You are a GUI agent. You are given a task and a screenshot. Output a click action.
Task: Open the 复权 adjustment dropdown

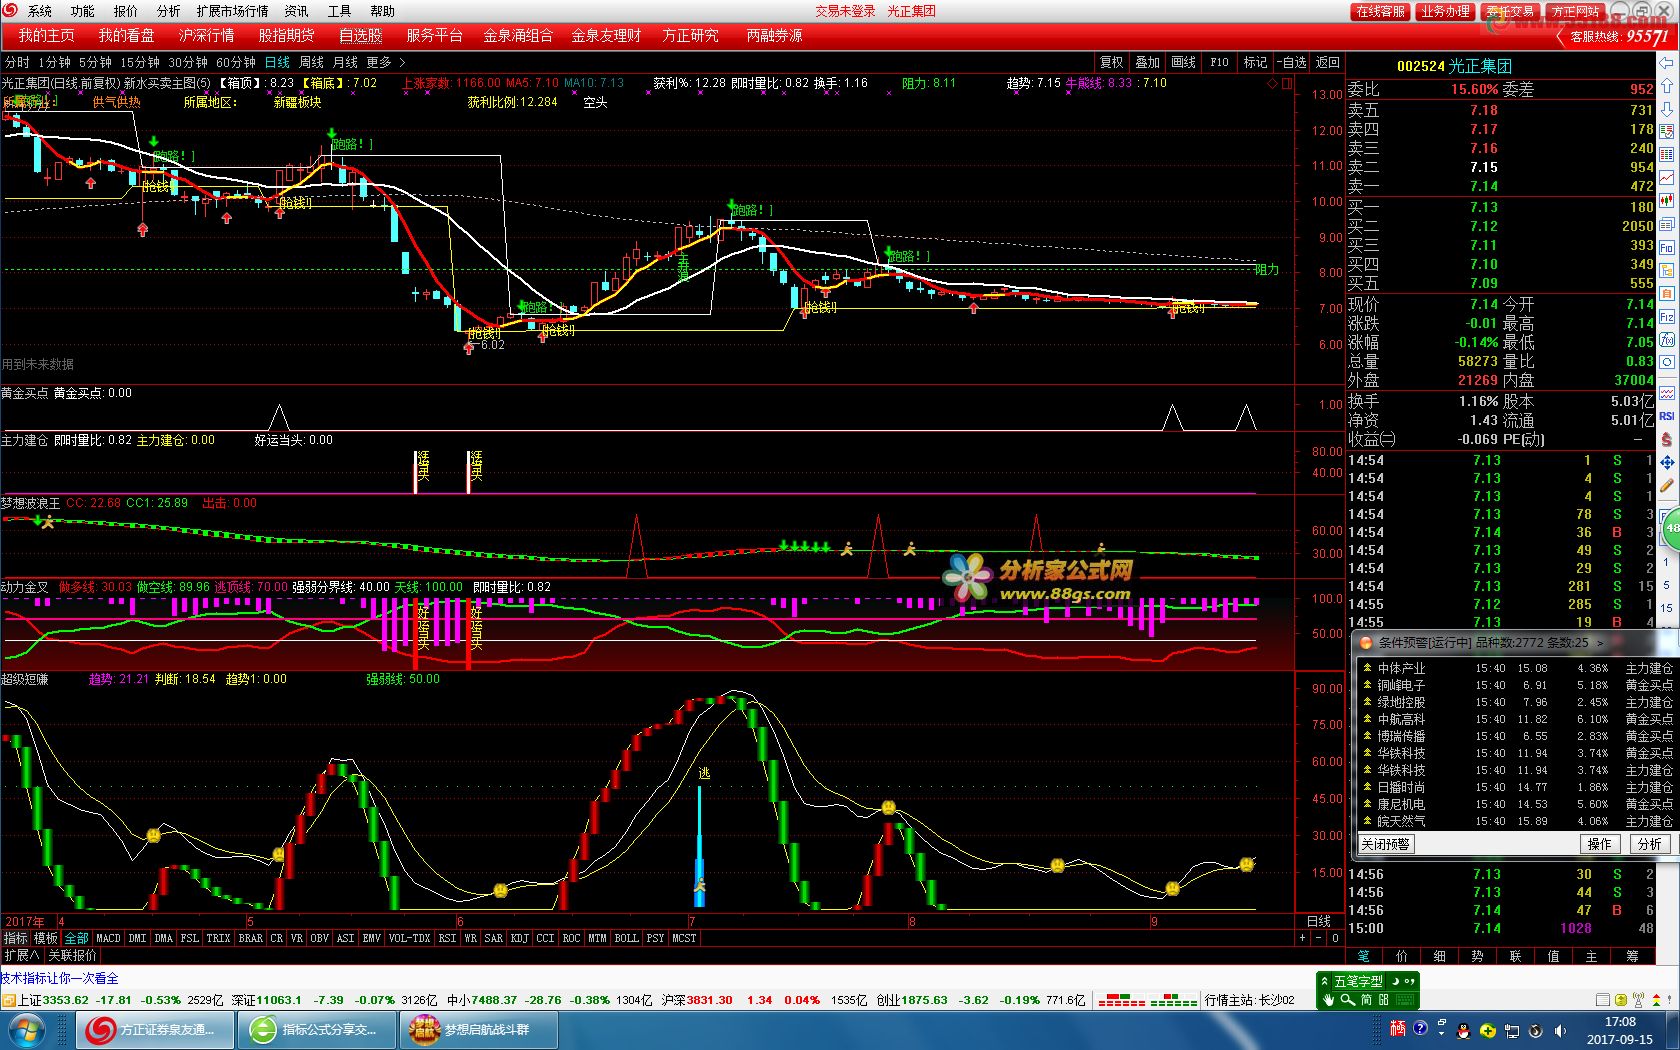[1111, 62]
